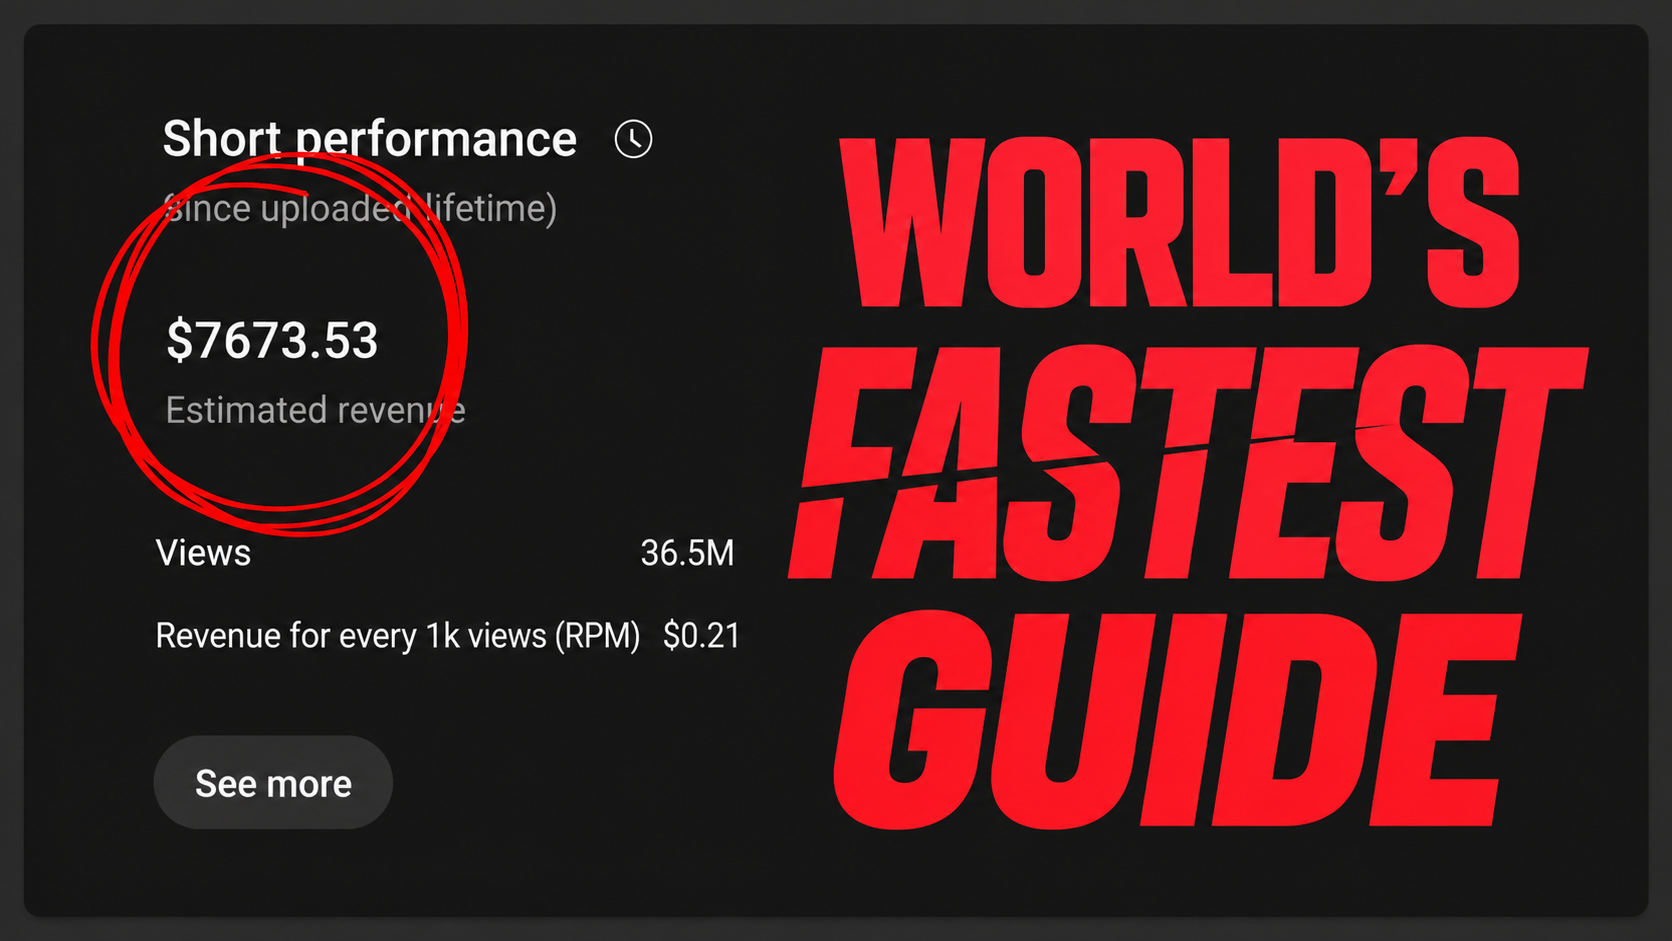Select the $7673.53 estimated revenue figure

[272, 340]
